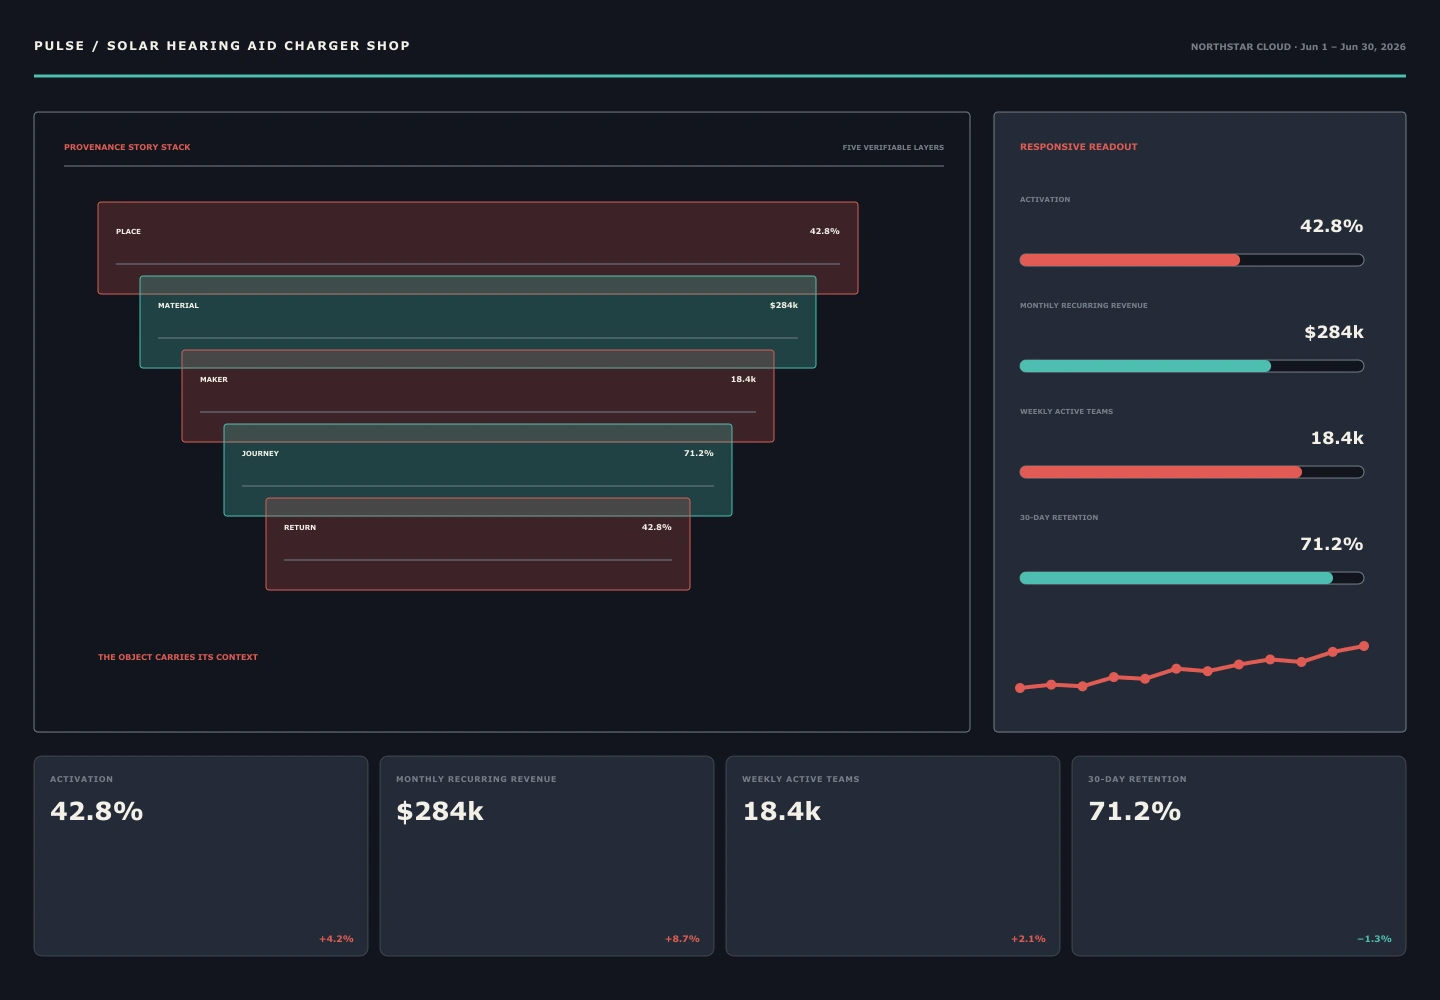Click the "JOURNEY" layer label
This screenshot has width=1440, height=1000.
coord(260,454)
